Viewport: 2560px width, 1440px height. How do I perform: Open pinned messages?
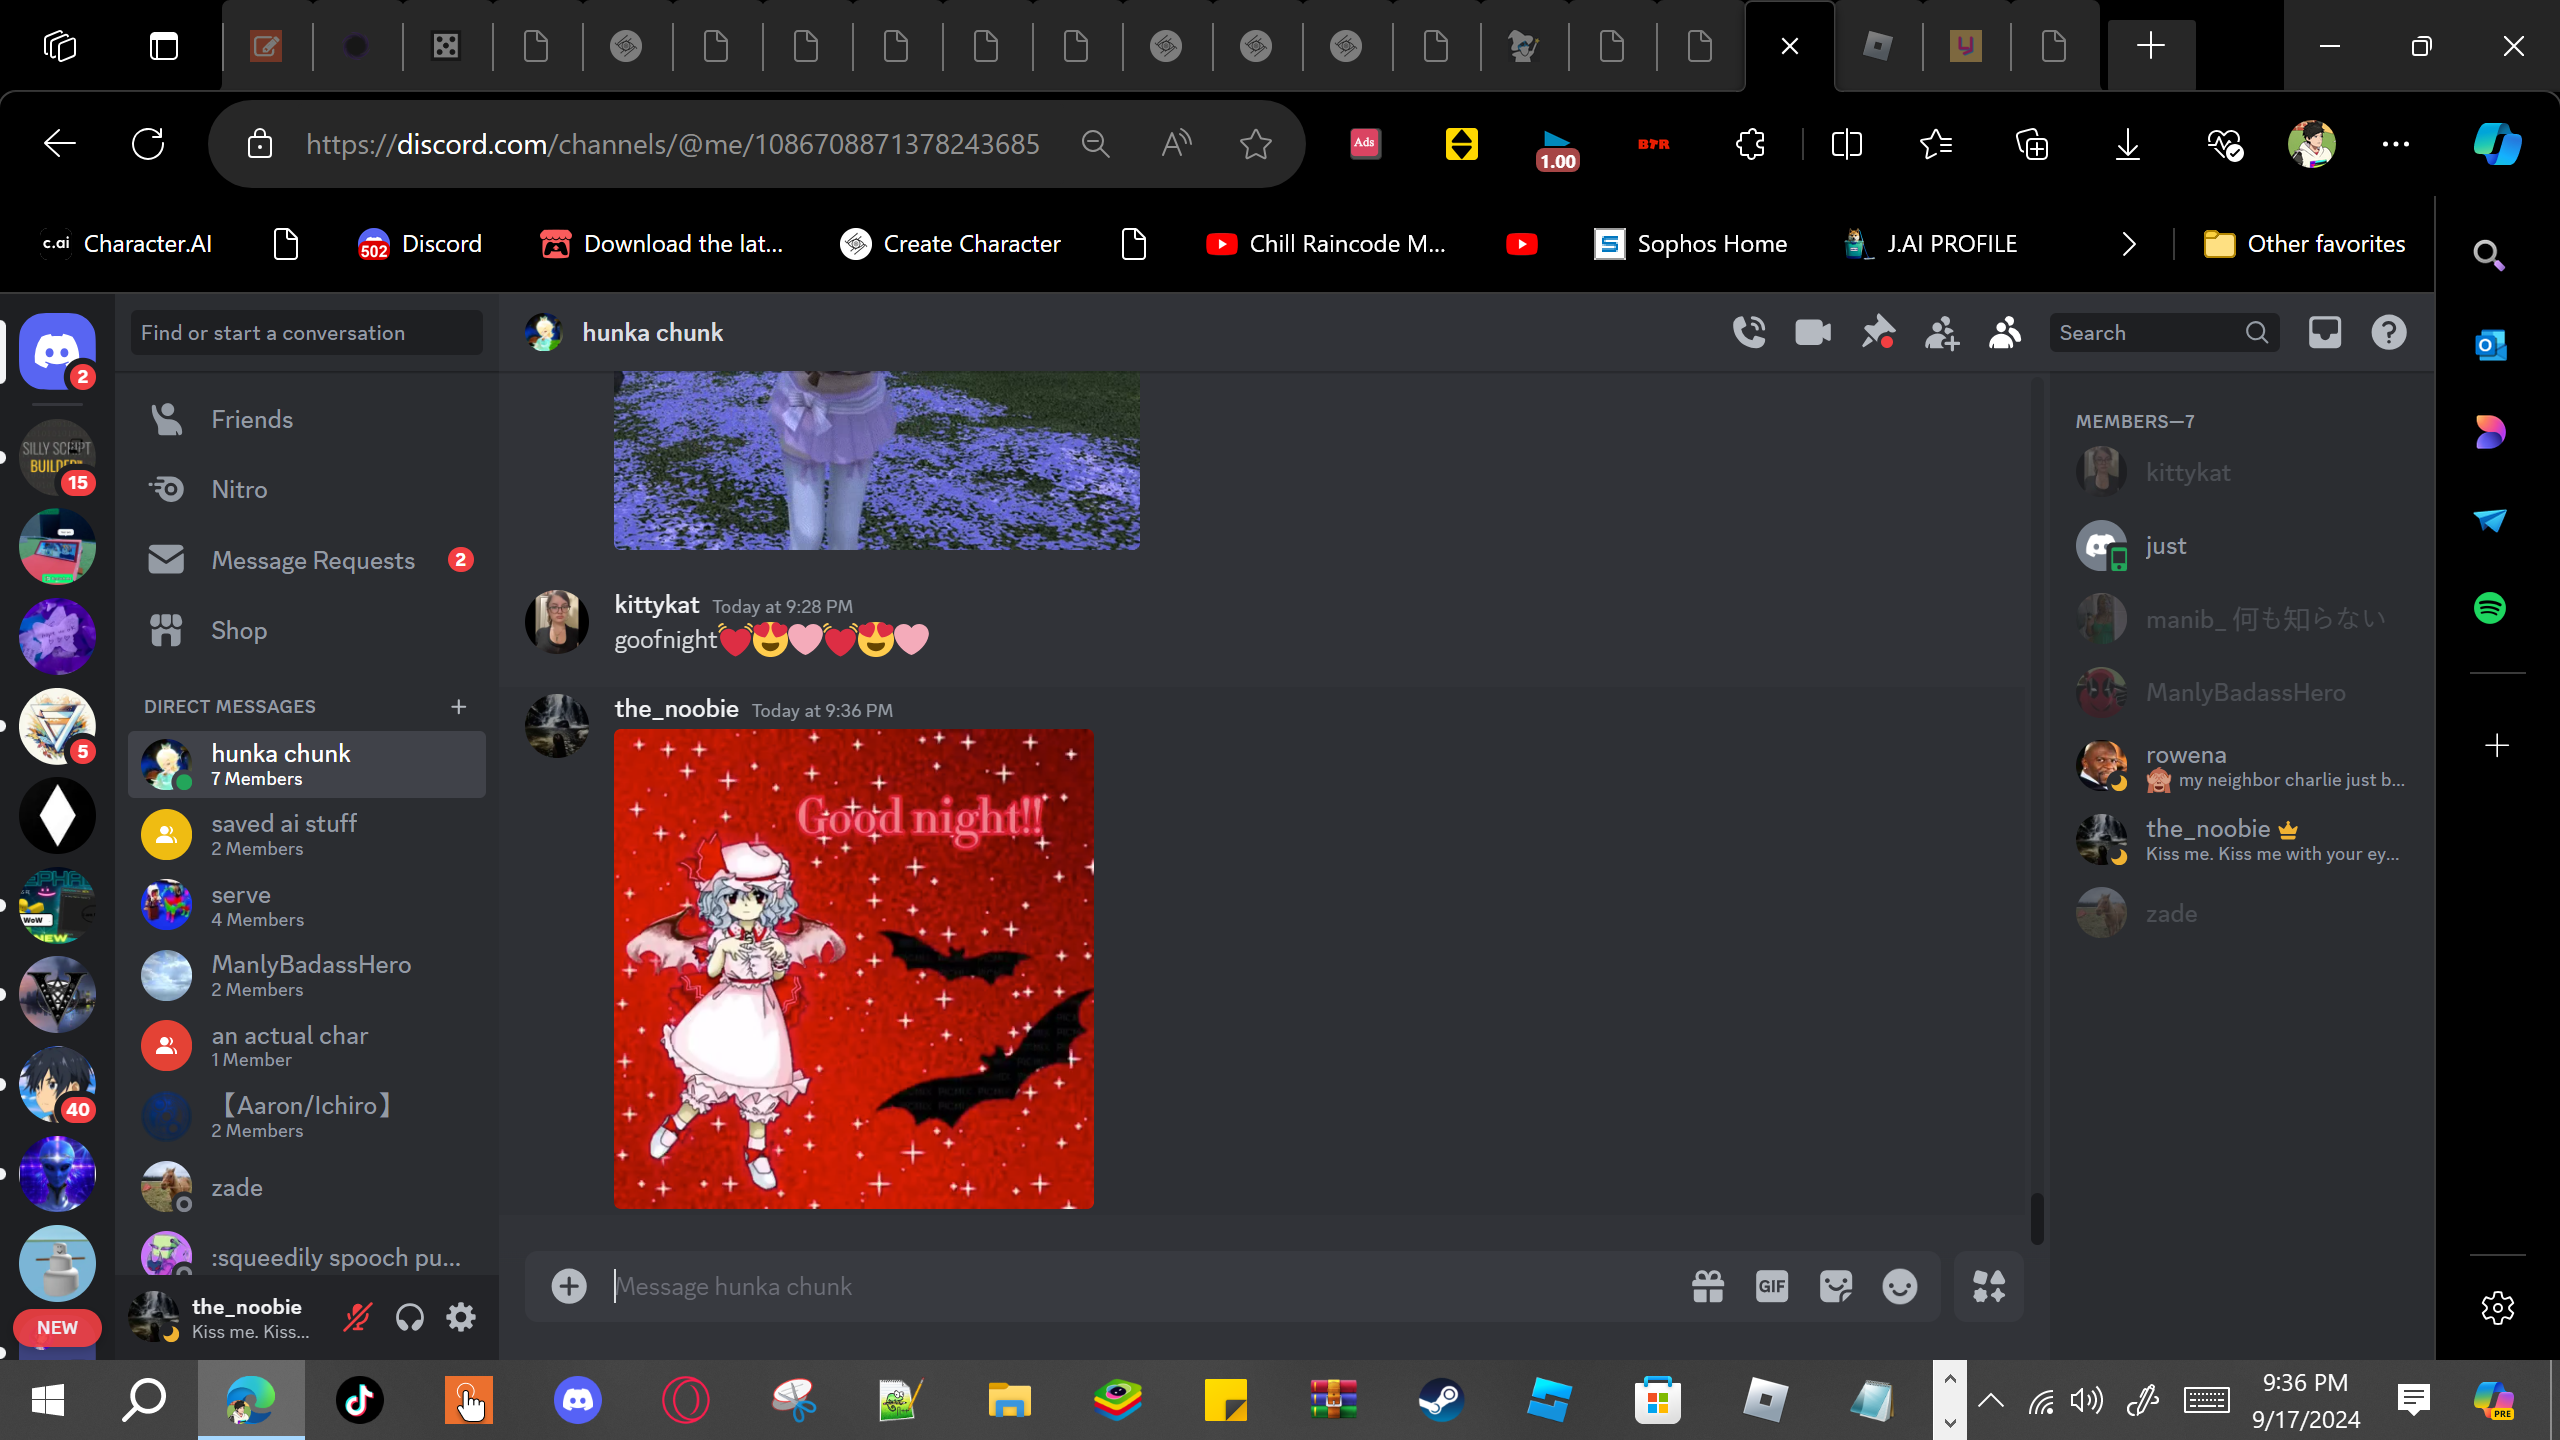click(x=1877, y=333)
